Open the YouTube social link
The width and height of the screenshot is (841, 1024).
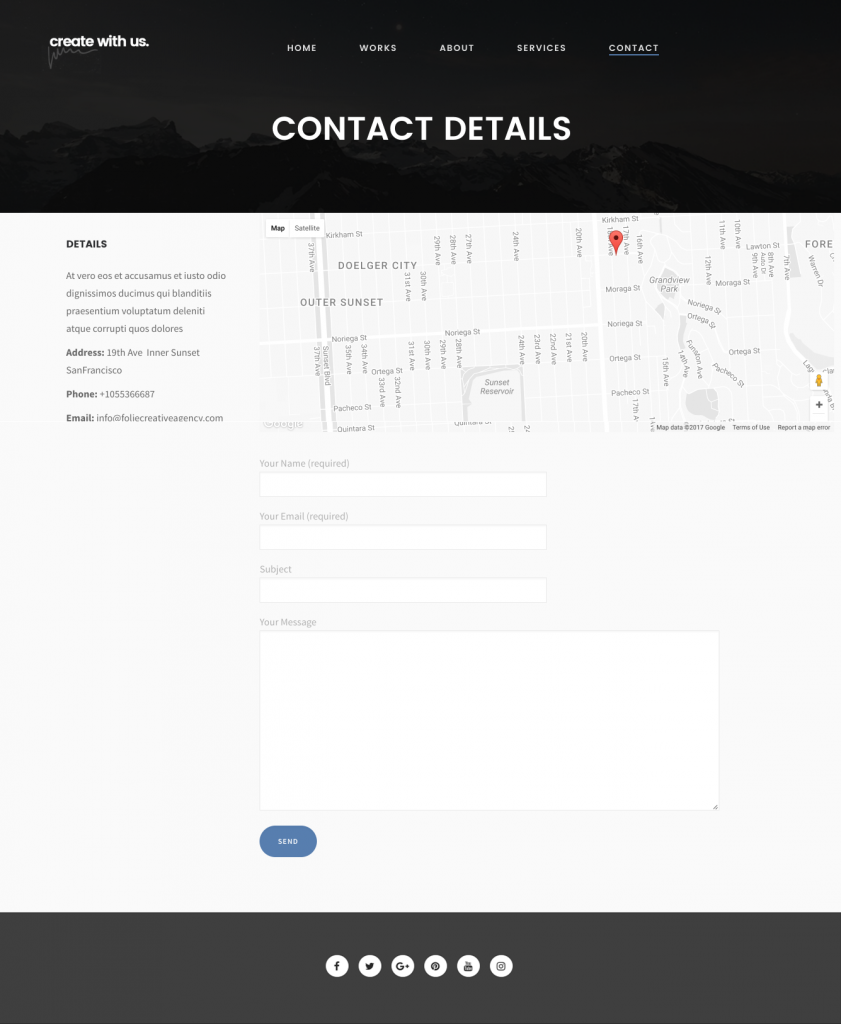click(468, 966)
